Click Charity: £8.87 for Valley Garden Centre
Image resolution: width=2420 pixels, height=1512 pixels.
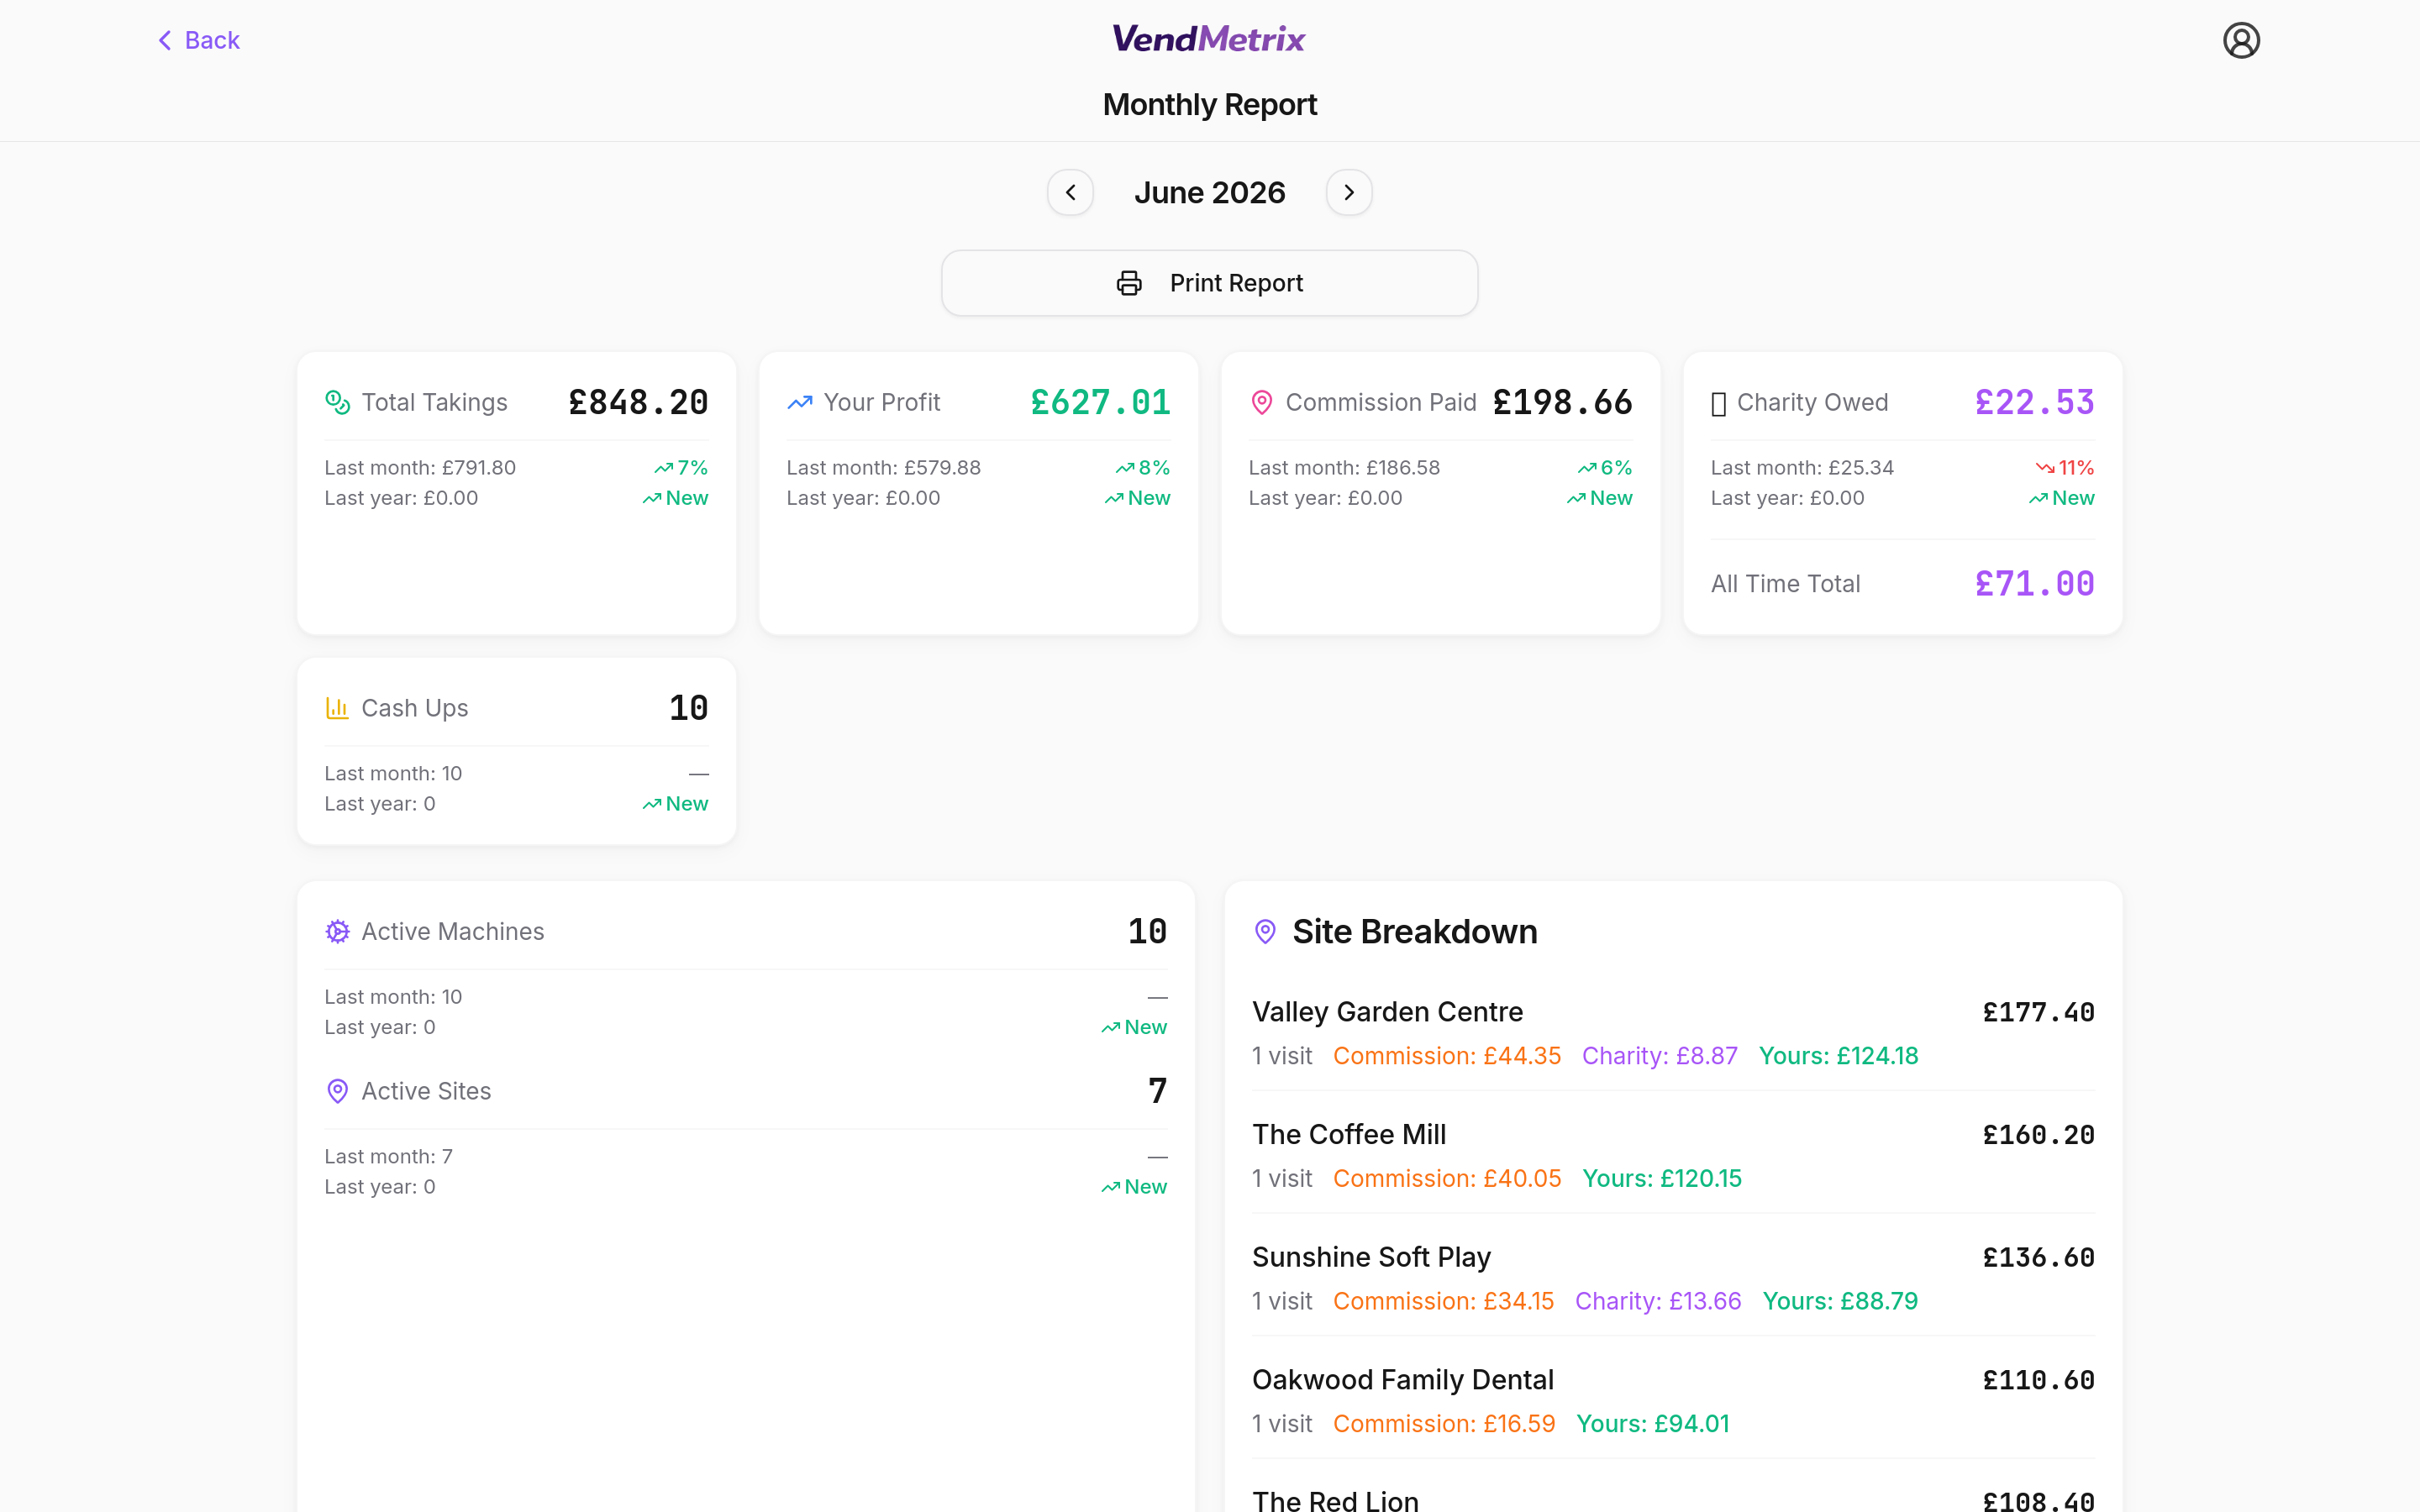[1659, 1056]
